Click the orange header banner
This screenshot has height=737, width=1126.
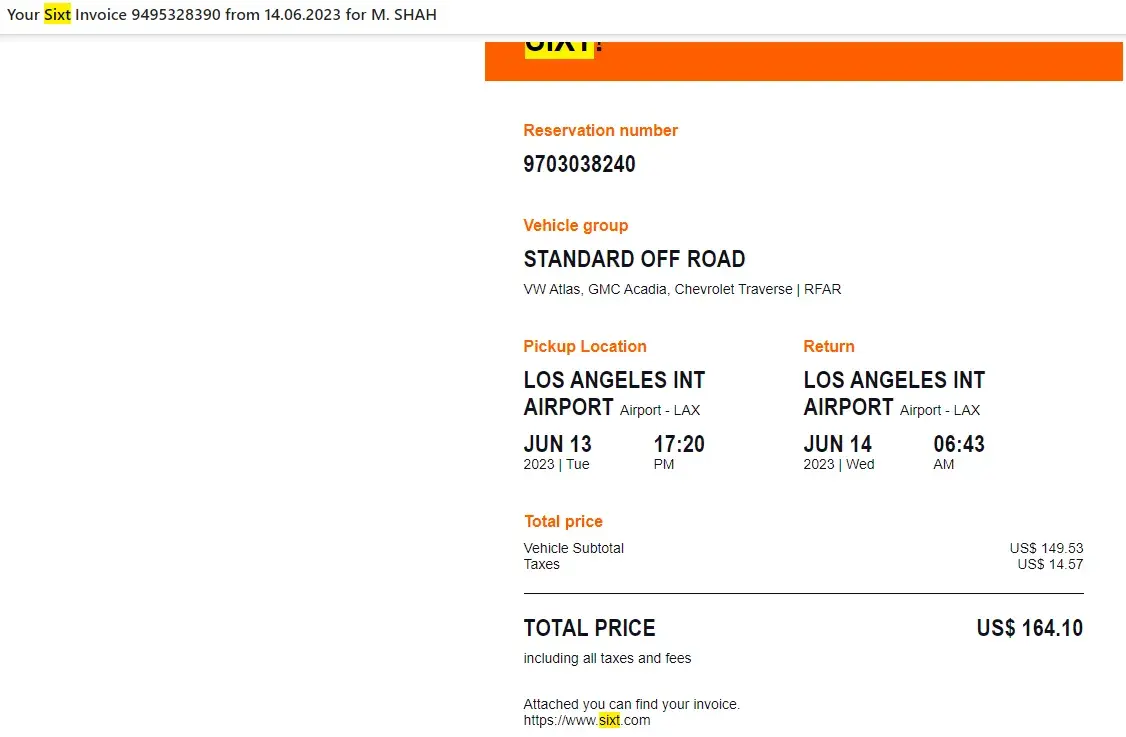tap(850, 60)
